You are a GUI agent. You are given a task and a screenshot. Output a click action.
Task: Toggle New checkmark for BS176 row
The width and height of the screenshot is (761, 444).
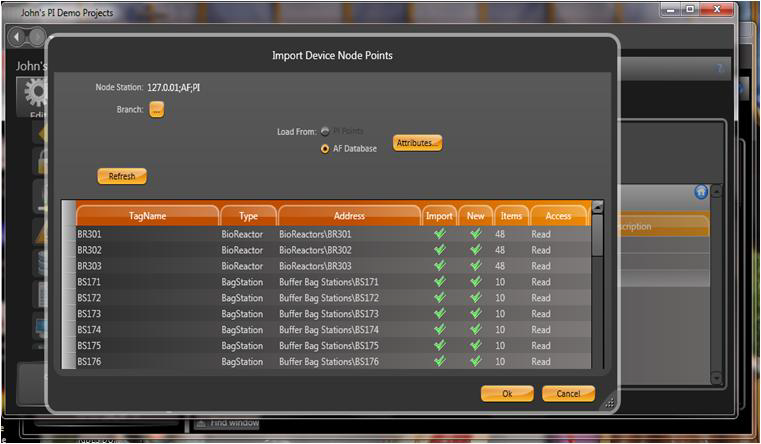tap(475, 362)
